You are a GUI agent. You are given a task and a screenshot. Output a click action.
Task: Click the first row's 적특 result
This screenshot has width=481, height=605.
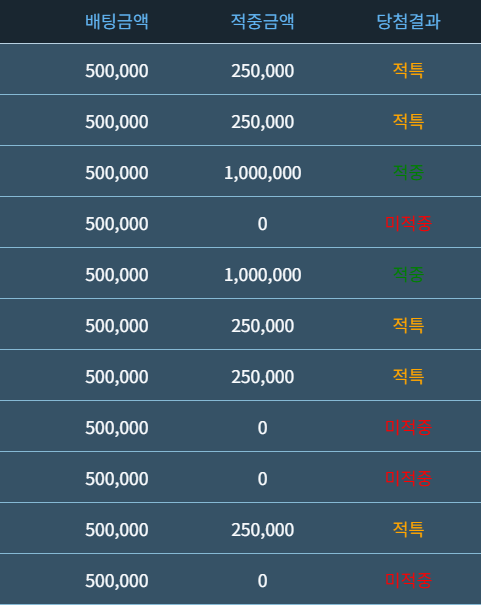(408, 70)
